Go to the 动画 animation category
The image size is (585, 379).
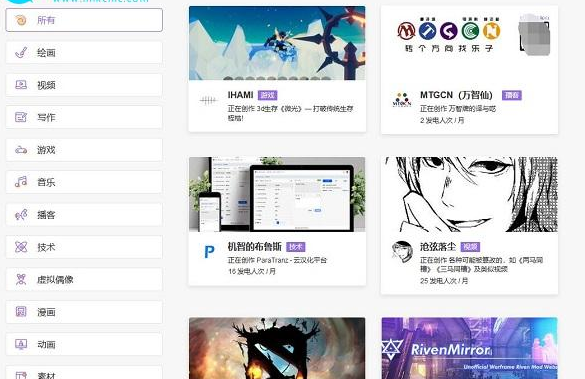[84, 344]
